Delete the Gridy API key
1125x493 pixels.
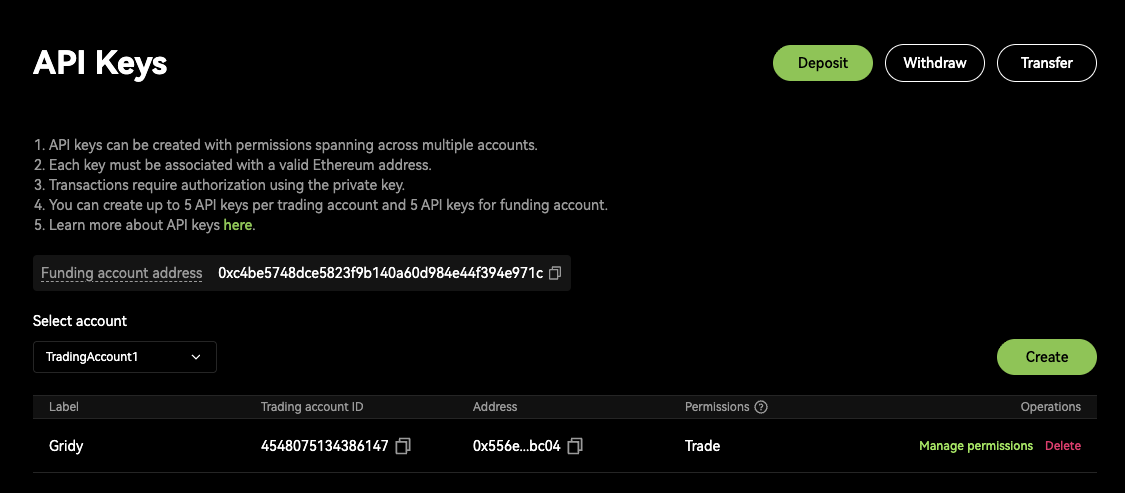pos(1063,446)
